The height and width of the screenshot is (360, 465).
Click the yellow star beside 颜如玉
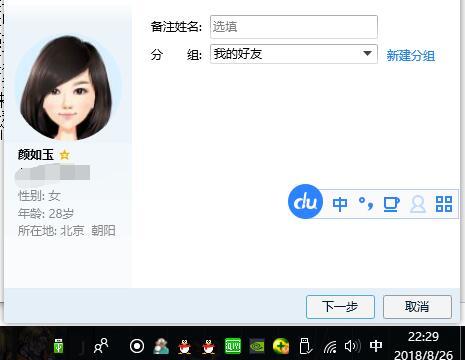pos(64,154)
